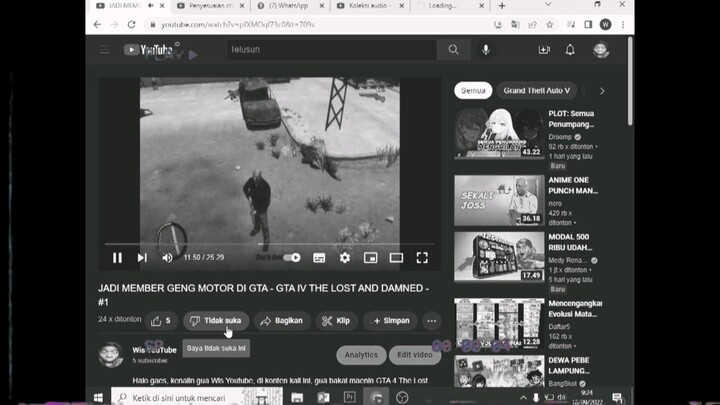Open a new browser tab
This screenshot has height=405, width=720.
502,6
